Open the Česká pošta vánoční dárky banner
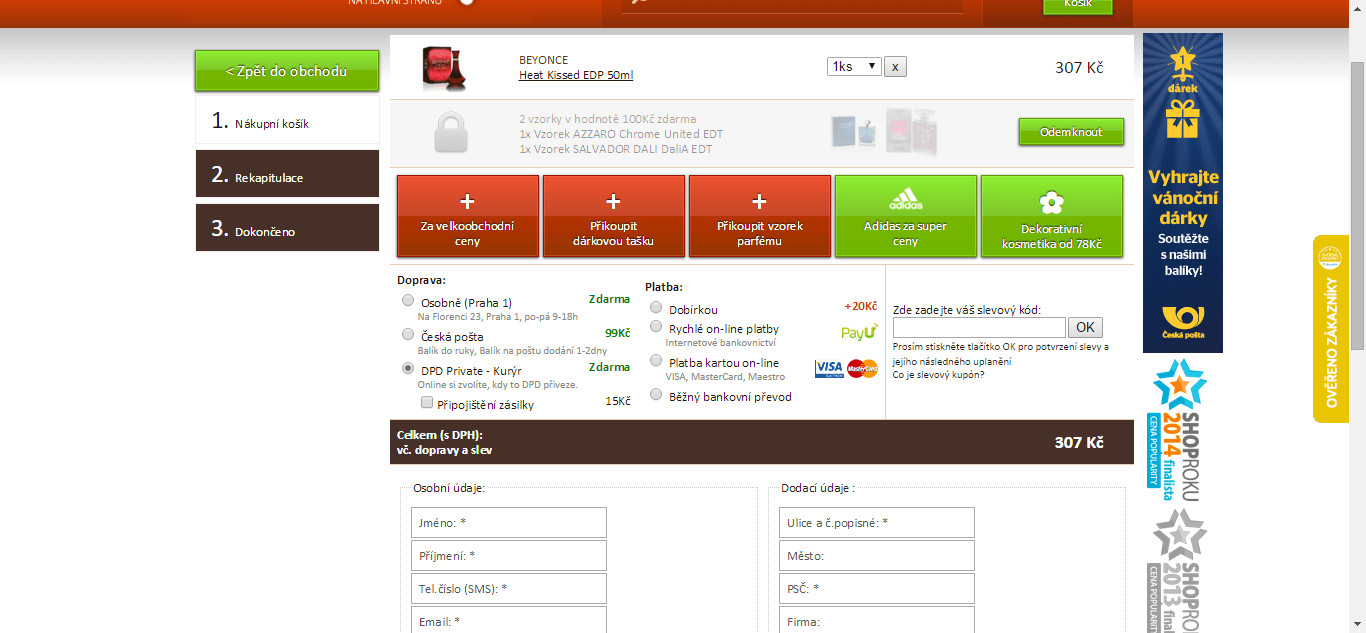This screenshot has width=1366, height=633. (x=1183, y=193)
